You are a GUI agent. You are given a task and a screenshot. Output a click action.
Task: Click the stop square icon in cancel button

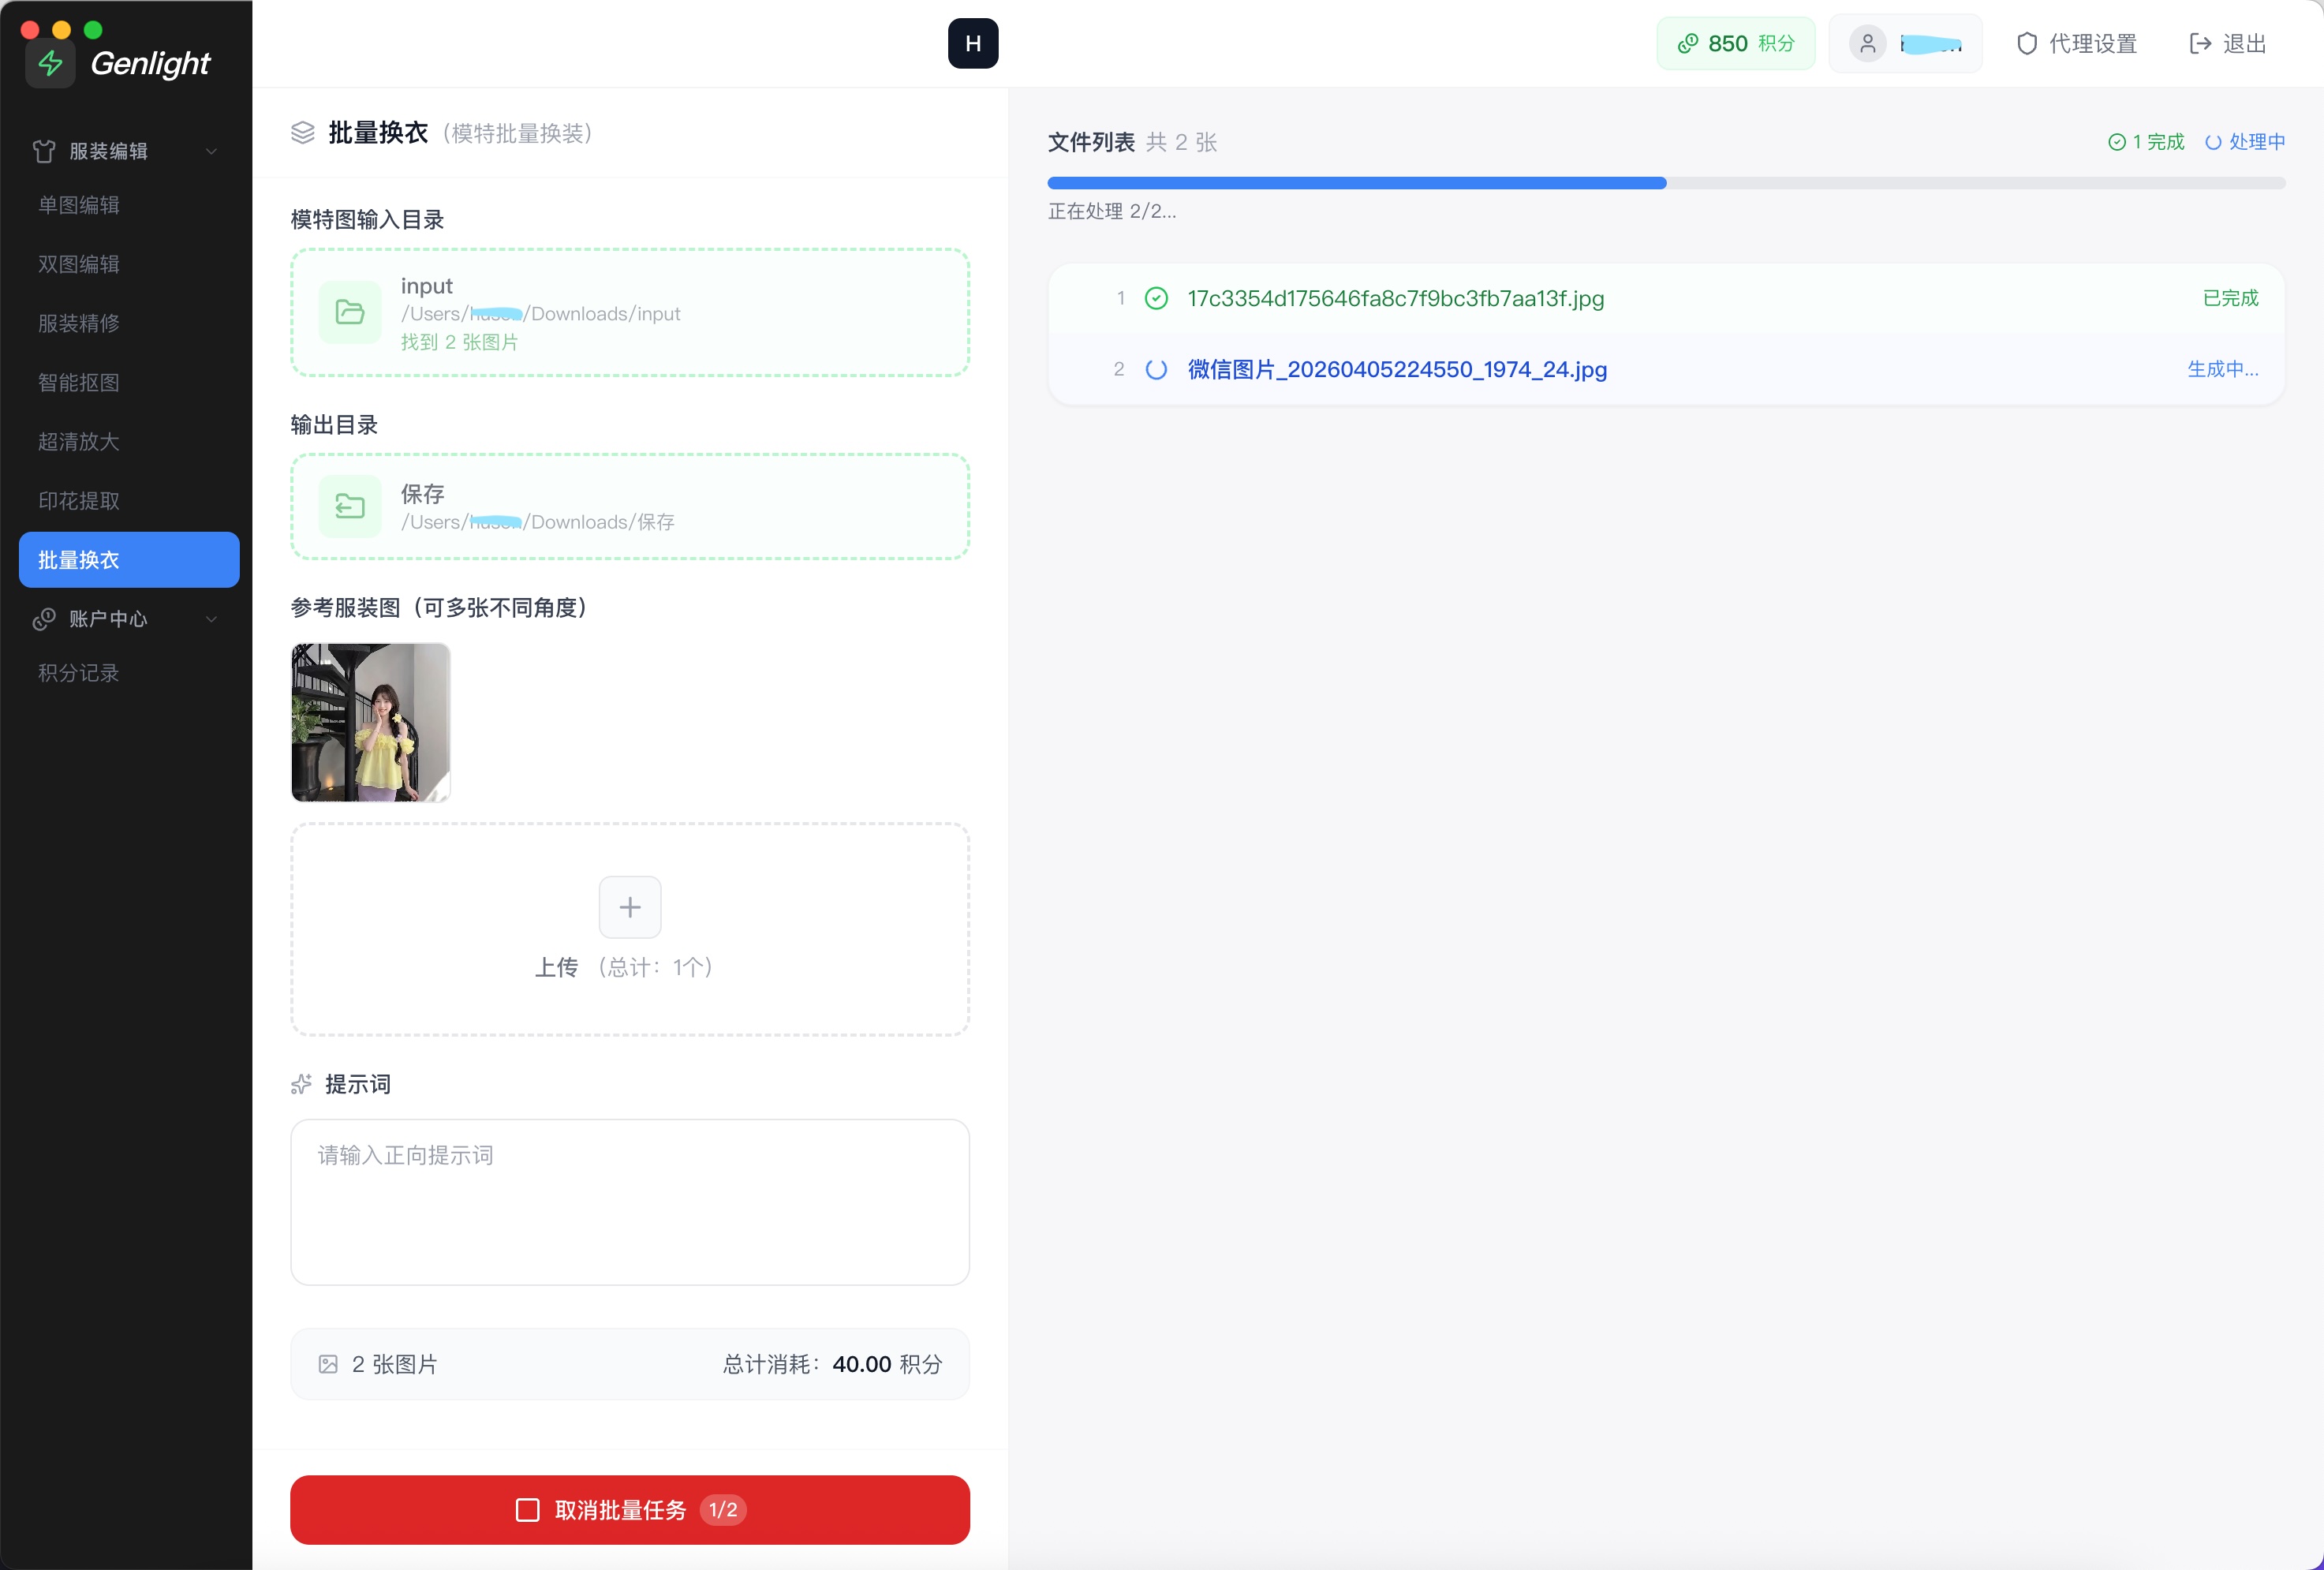528,1510
